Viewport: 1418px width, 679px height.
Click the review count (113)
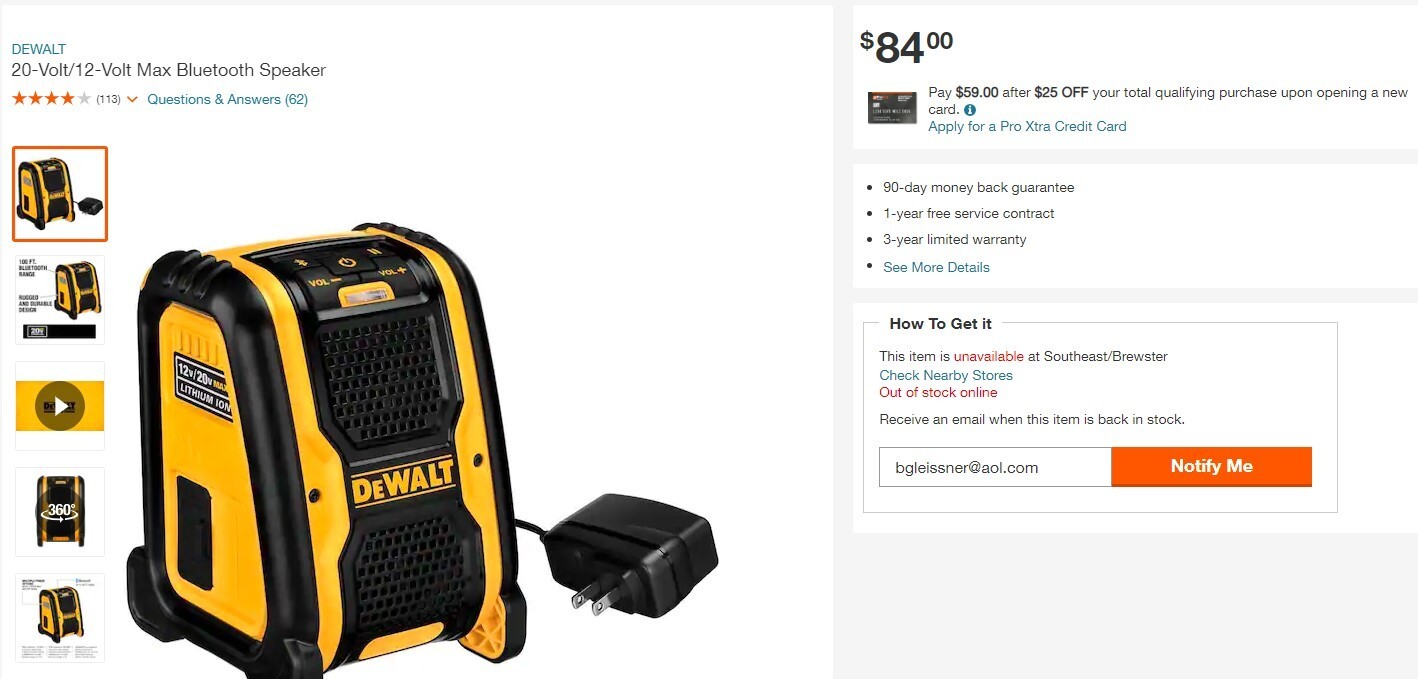point(108,99)
